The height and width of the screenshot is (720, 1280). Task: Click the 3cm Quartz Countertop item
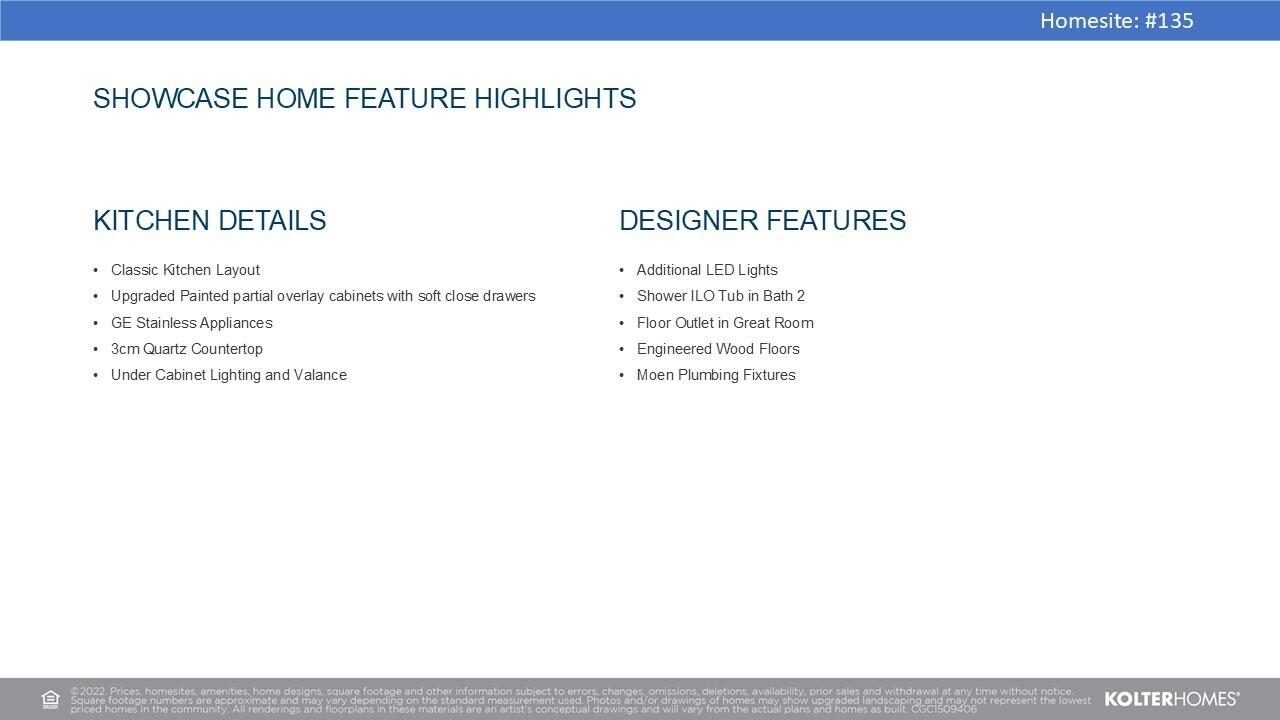(186, 349)
